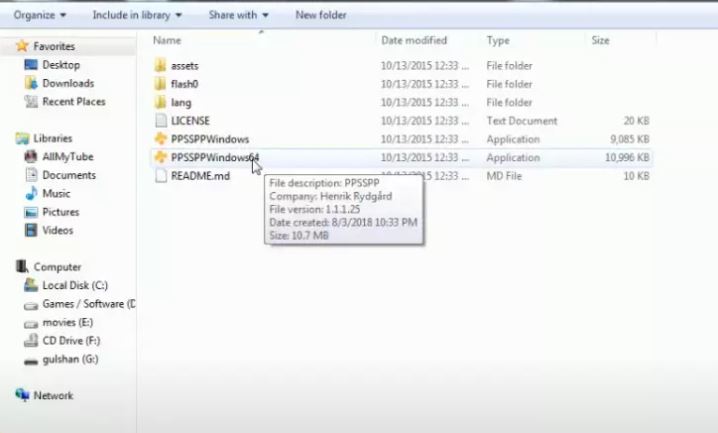This screenshot has width=718, height=433.
Task: Open the Organize dropdown menu
Action: pyautogui.click(x=40, y=15)
